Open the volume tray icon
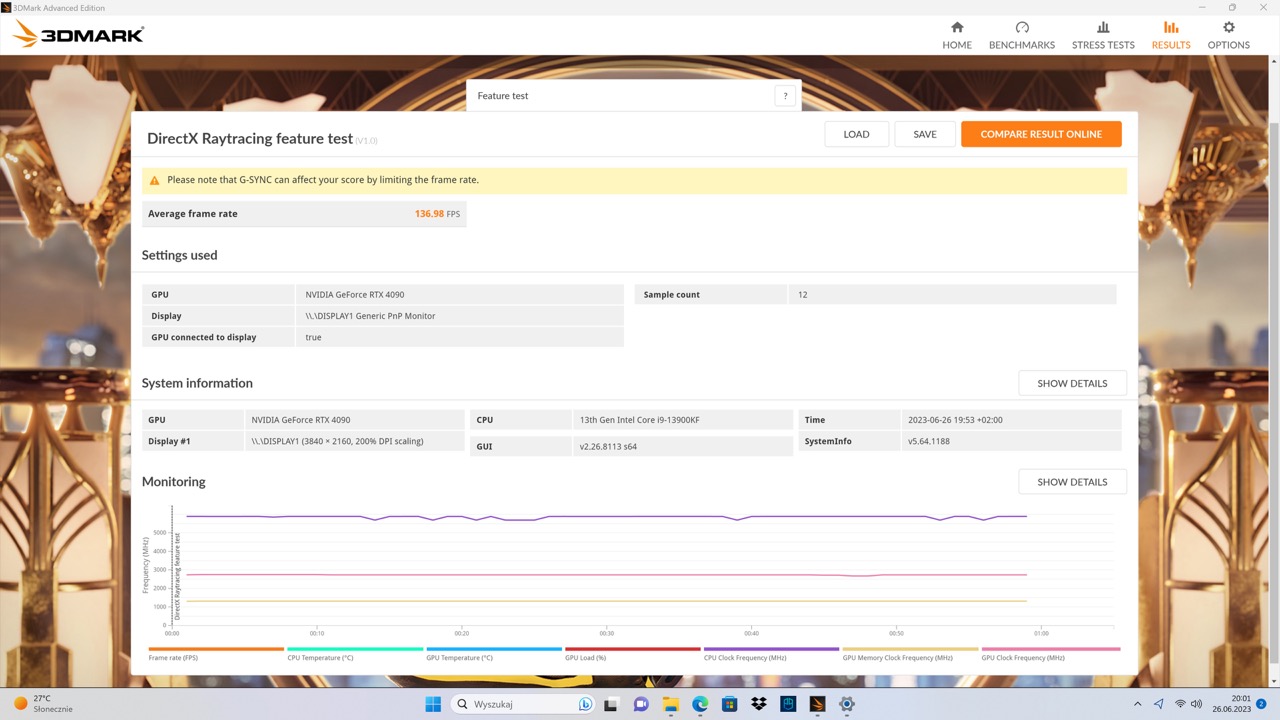Viewport: 1280px width, 720px height. [x=1196, y=704]
